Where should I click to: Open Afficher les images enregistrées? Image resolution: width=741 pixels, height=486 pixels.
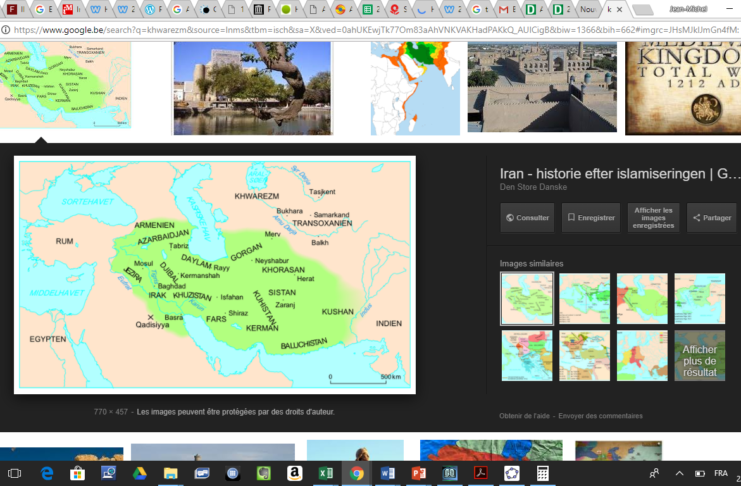click(653, 217)
